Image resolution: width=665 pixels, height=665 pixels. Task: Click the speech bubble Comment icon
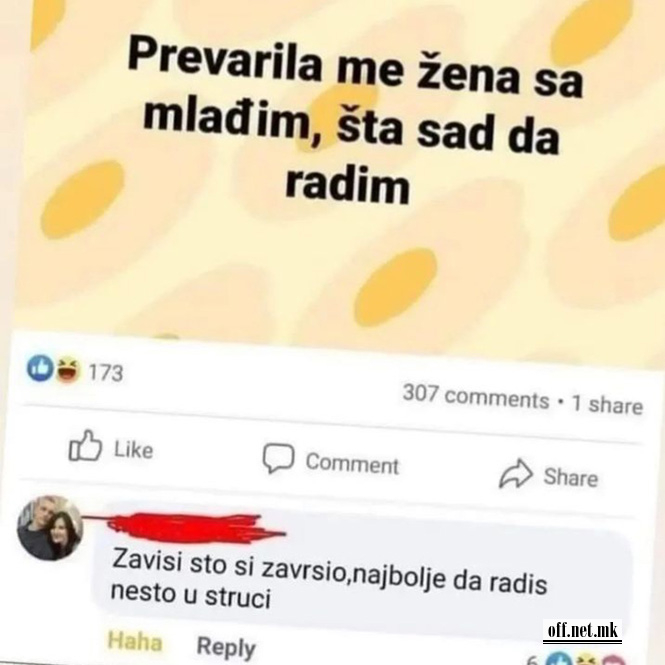pyautogui.click(x=278, y=458)
